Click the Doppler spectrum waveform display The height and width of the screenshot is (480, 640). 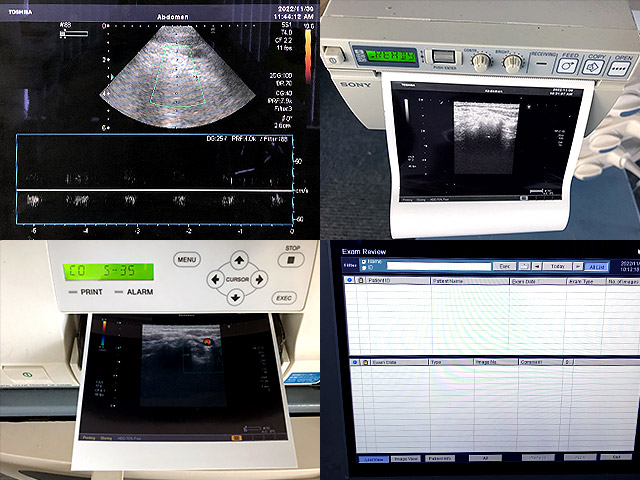pos(155,179)
